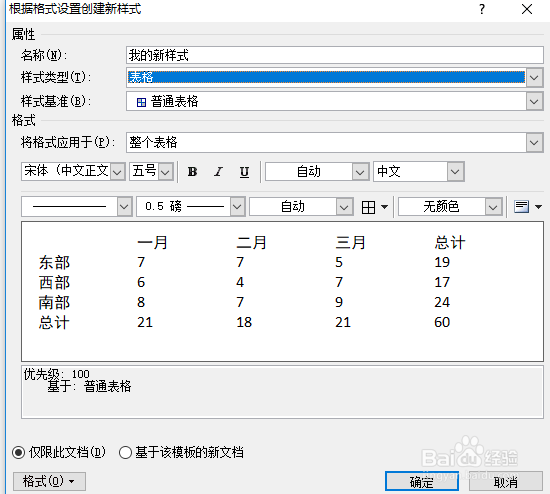Click the value 19 in preview table
This screenshot has height=494, width=550.
click(x=442, y=262)
